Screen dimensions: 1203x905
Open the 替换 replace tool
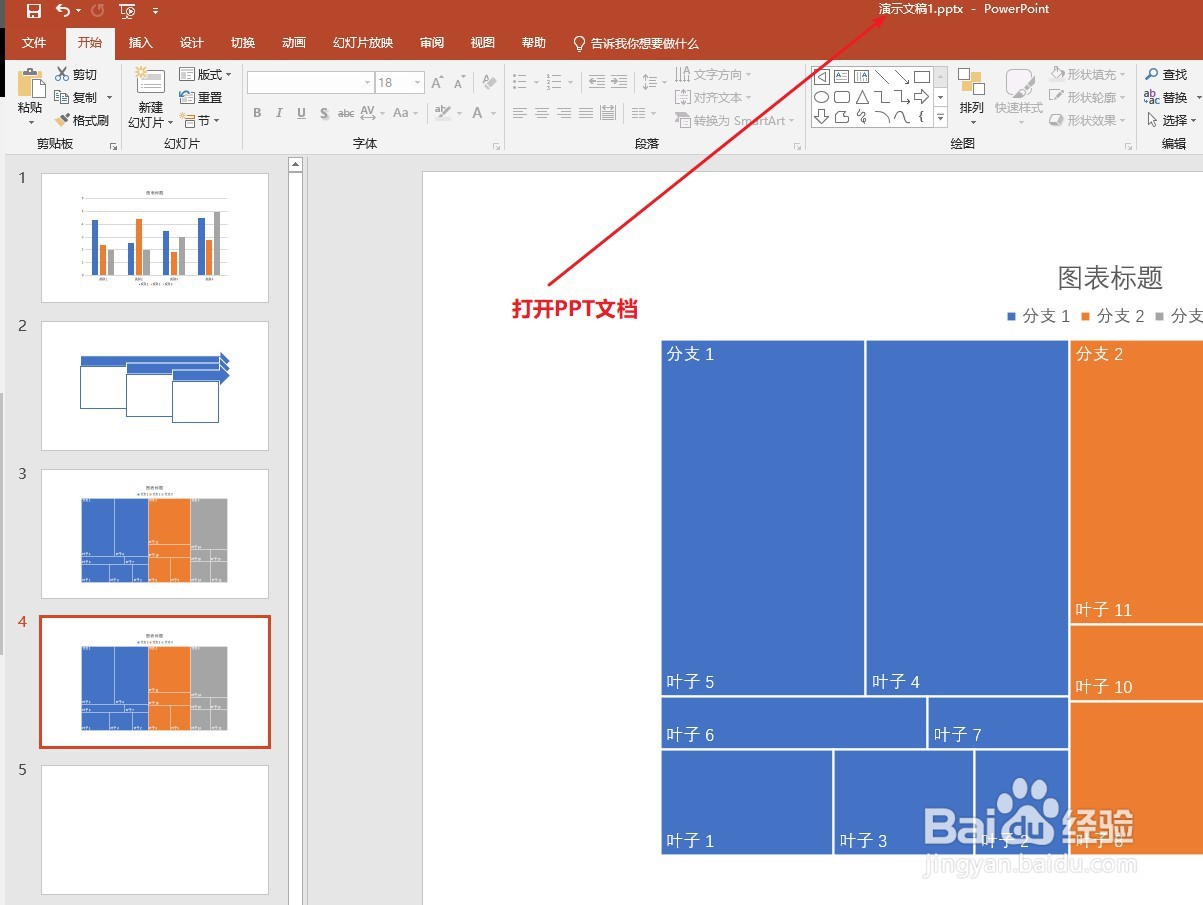pos(1166,97)
